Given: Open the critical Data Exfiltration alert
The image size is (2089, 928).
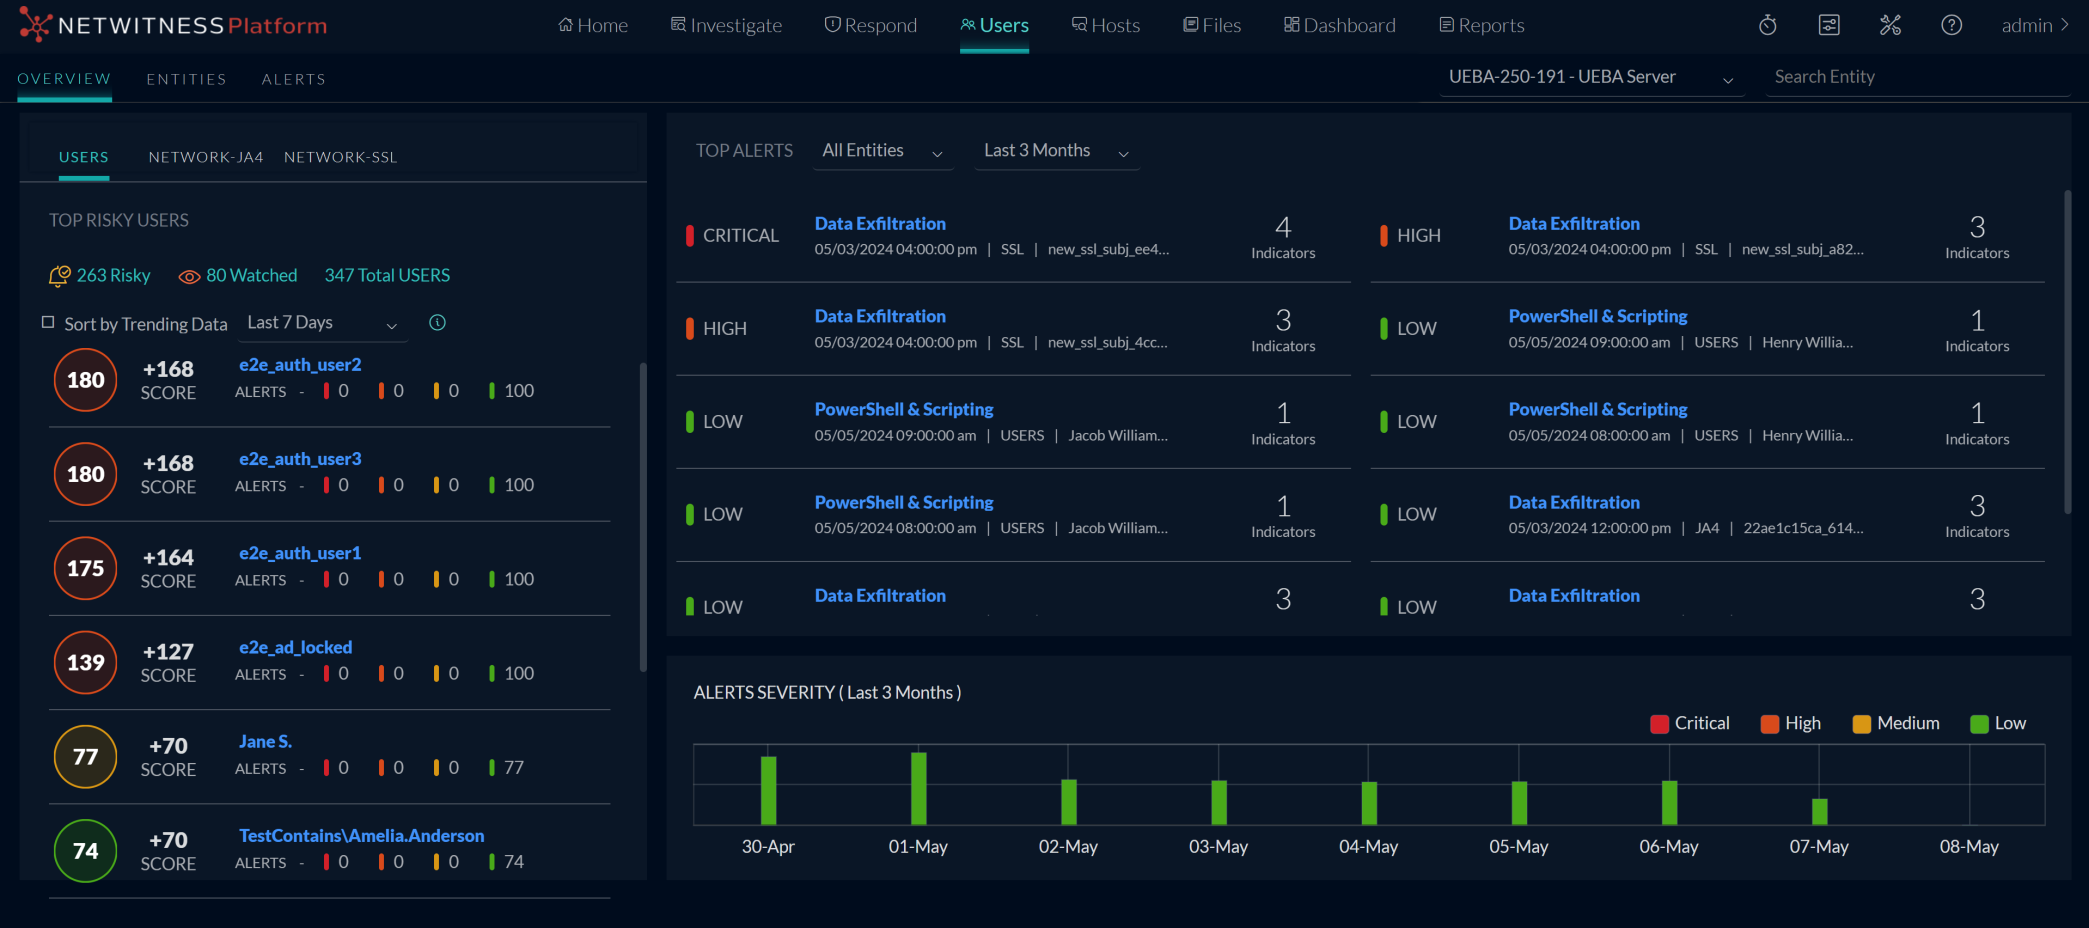Looking at the screenshot, I should pos(880,223).
